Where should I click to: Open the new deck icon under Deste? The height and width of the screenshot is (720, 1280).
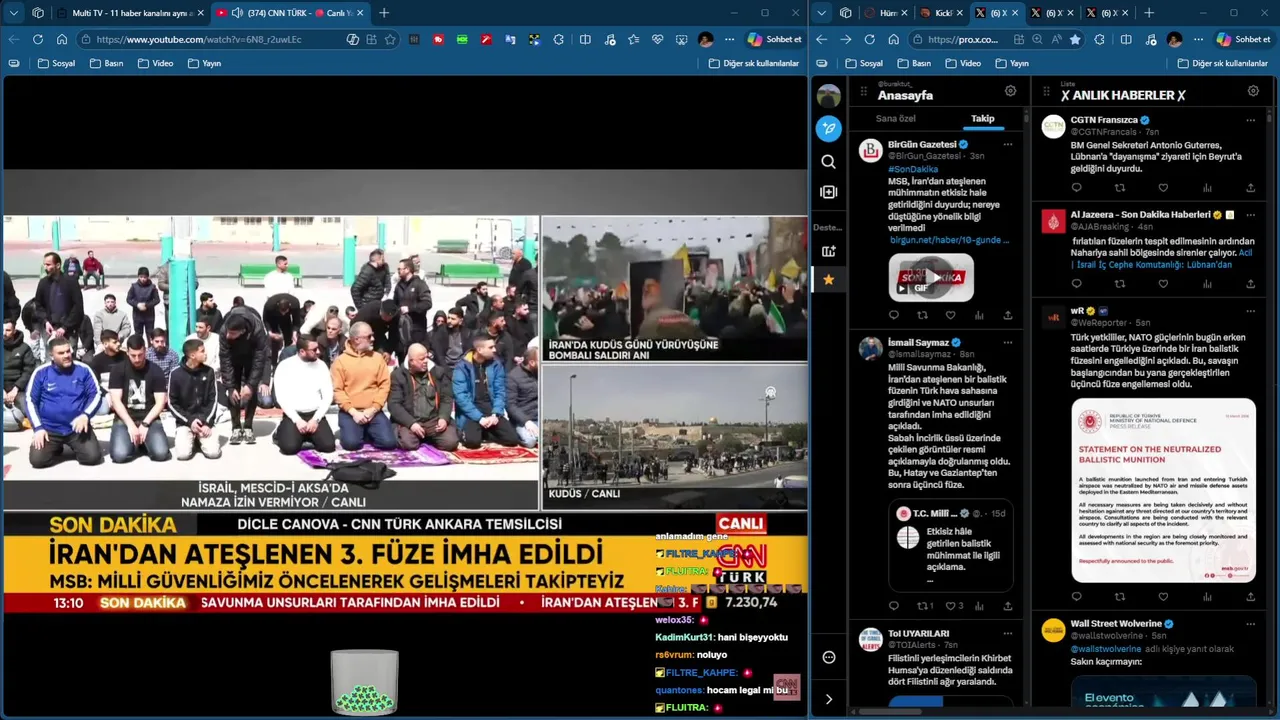click(x=828, y=251)
